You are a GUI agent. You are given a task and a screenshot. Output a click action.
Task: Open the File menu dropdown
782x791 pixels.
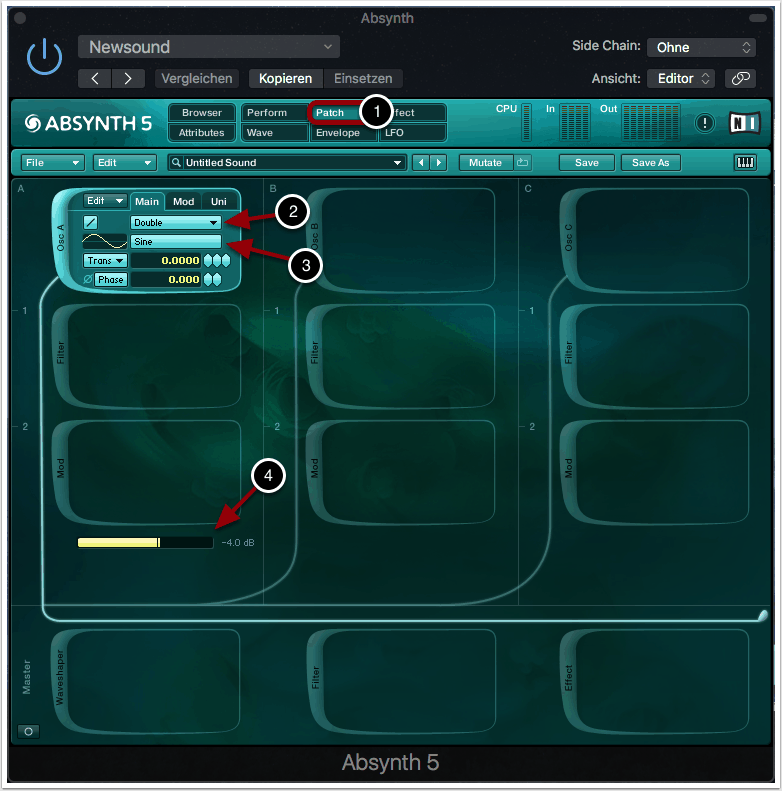(x=52, y=163)
